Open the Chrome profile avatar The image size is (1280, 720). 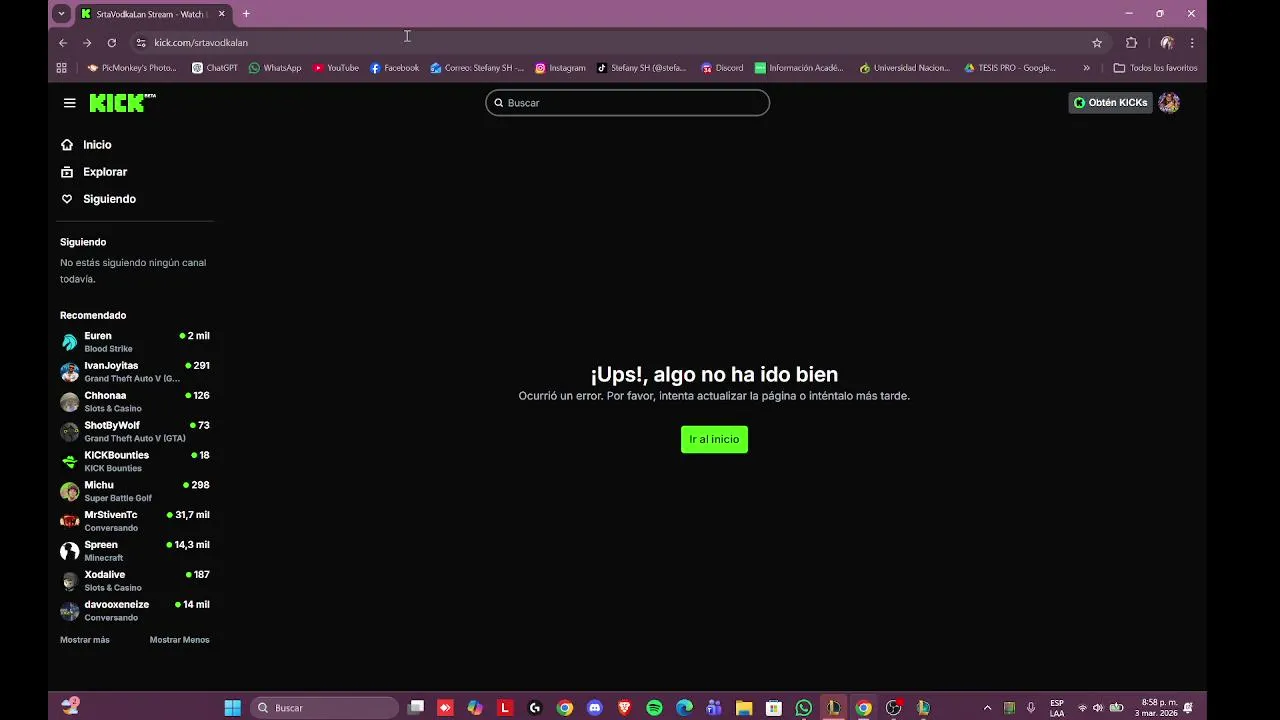pyautogui.click(x=1167, y=43)
